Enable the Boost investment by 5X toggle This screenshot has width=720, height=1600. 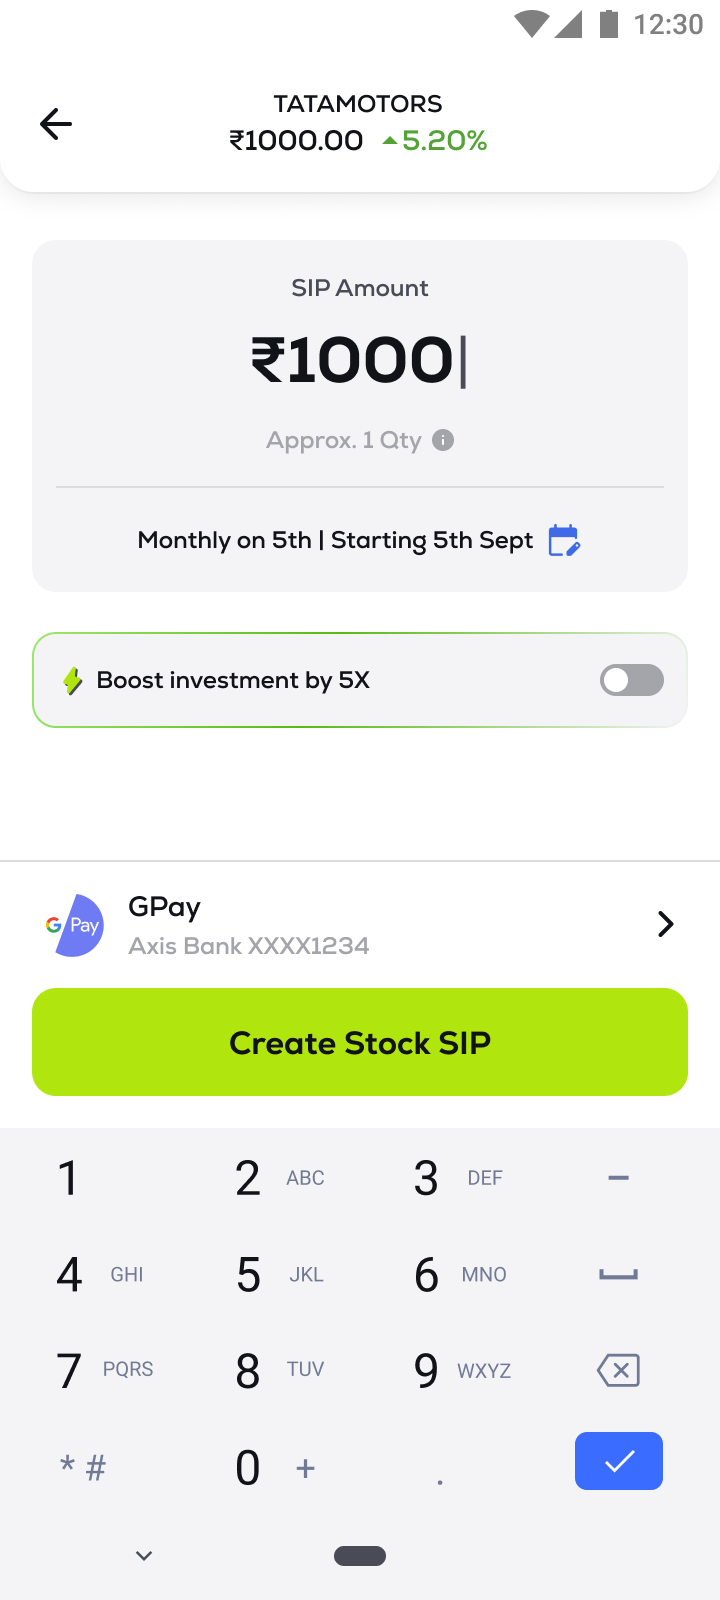click(631, 680)
